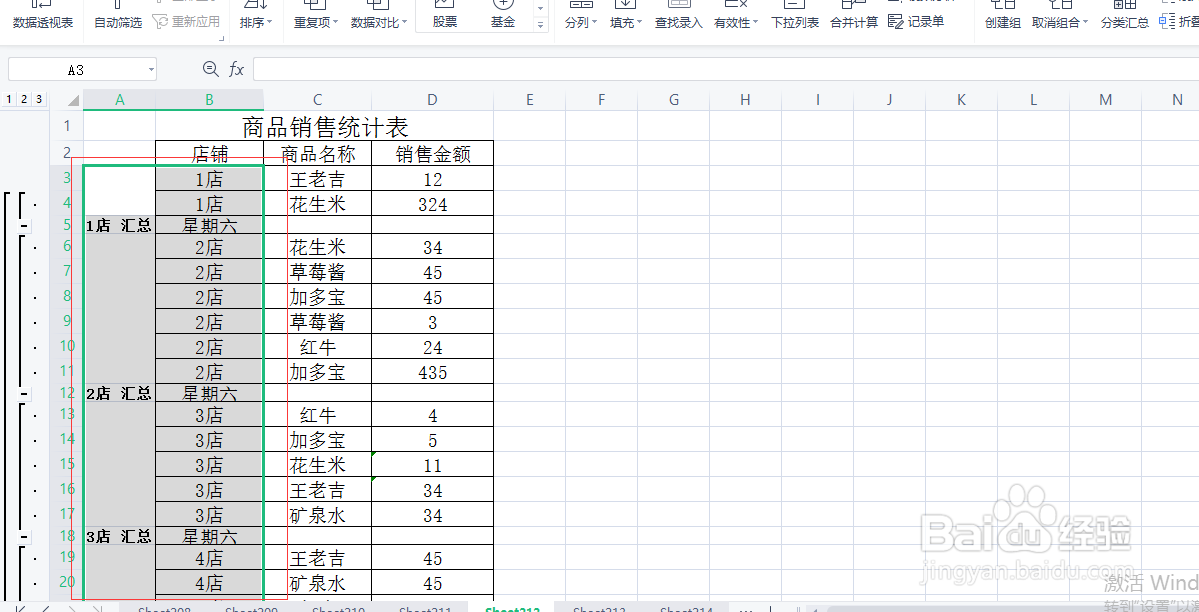Open the name box dropdown arrow
1199x612 pixels.
tap(151, 70)
